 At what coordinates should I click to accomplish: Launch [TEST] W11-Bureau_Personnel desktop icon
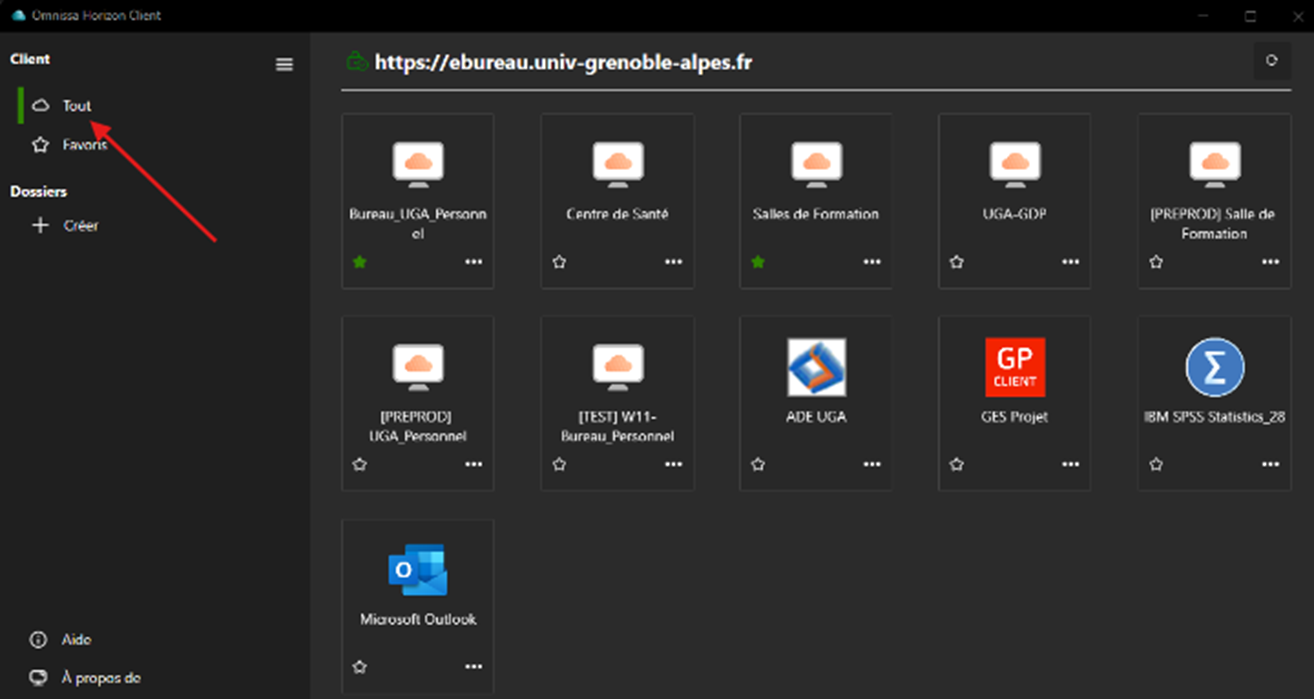coord(617,367)
